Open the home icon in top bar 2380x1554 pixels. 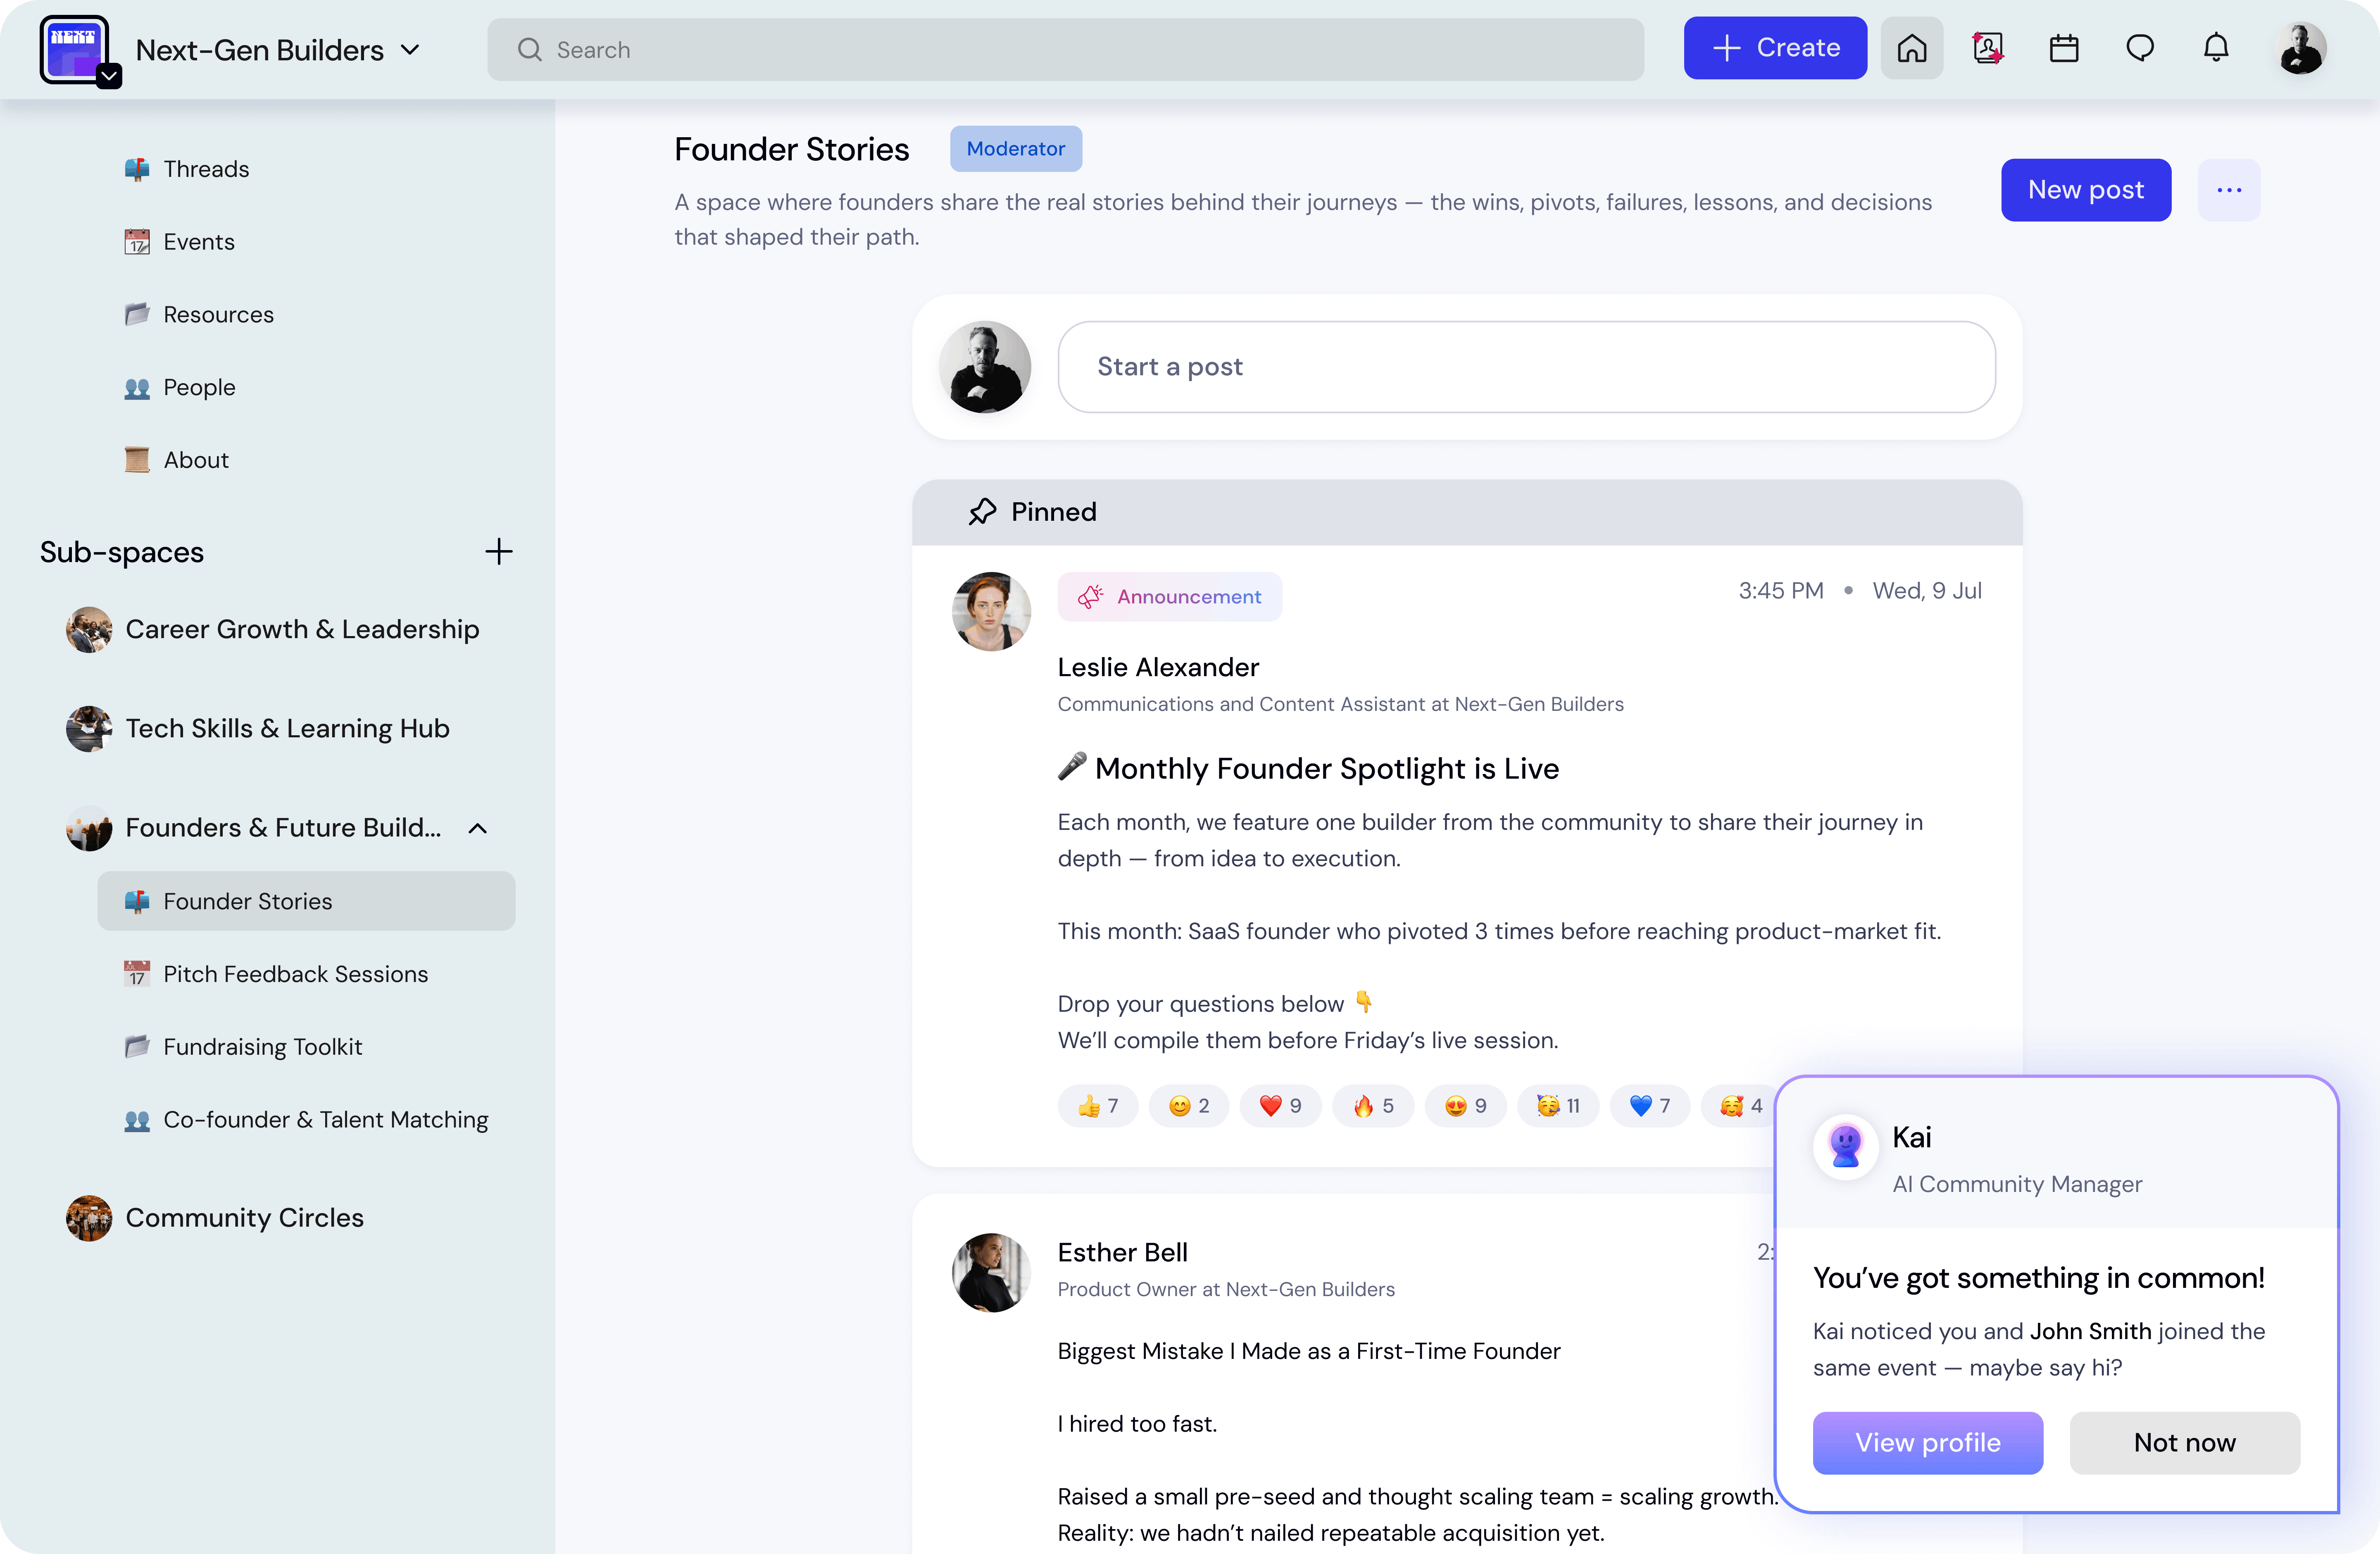tap(1911, 48)
